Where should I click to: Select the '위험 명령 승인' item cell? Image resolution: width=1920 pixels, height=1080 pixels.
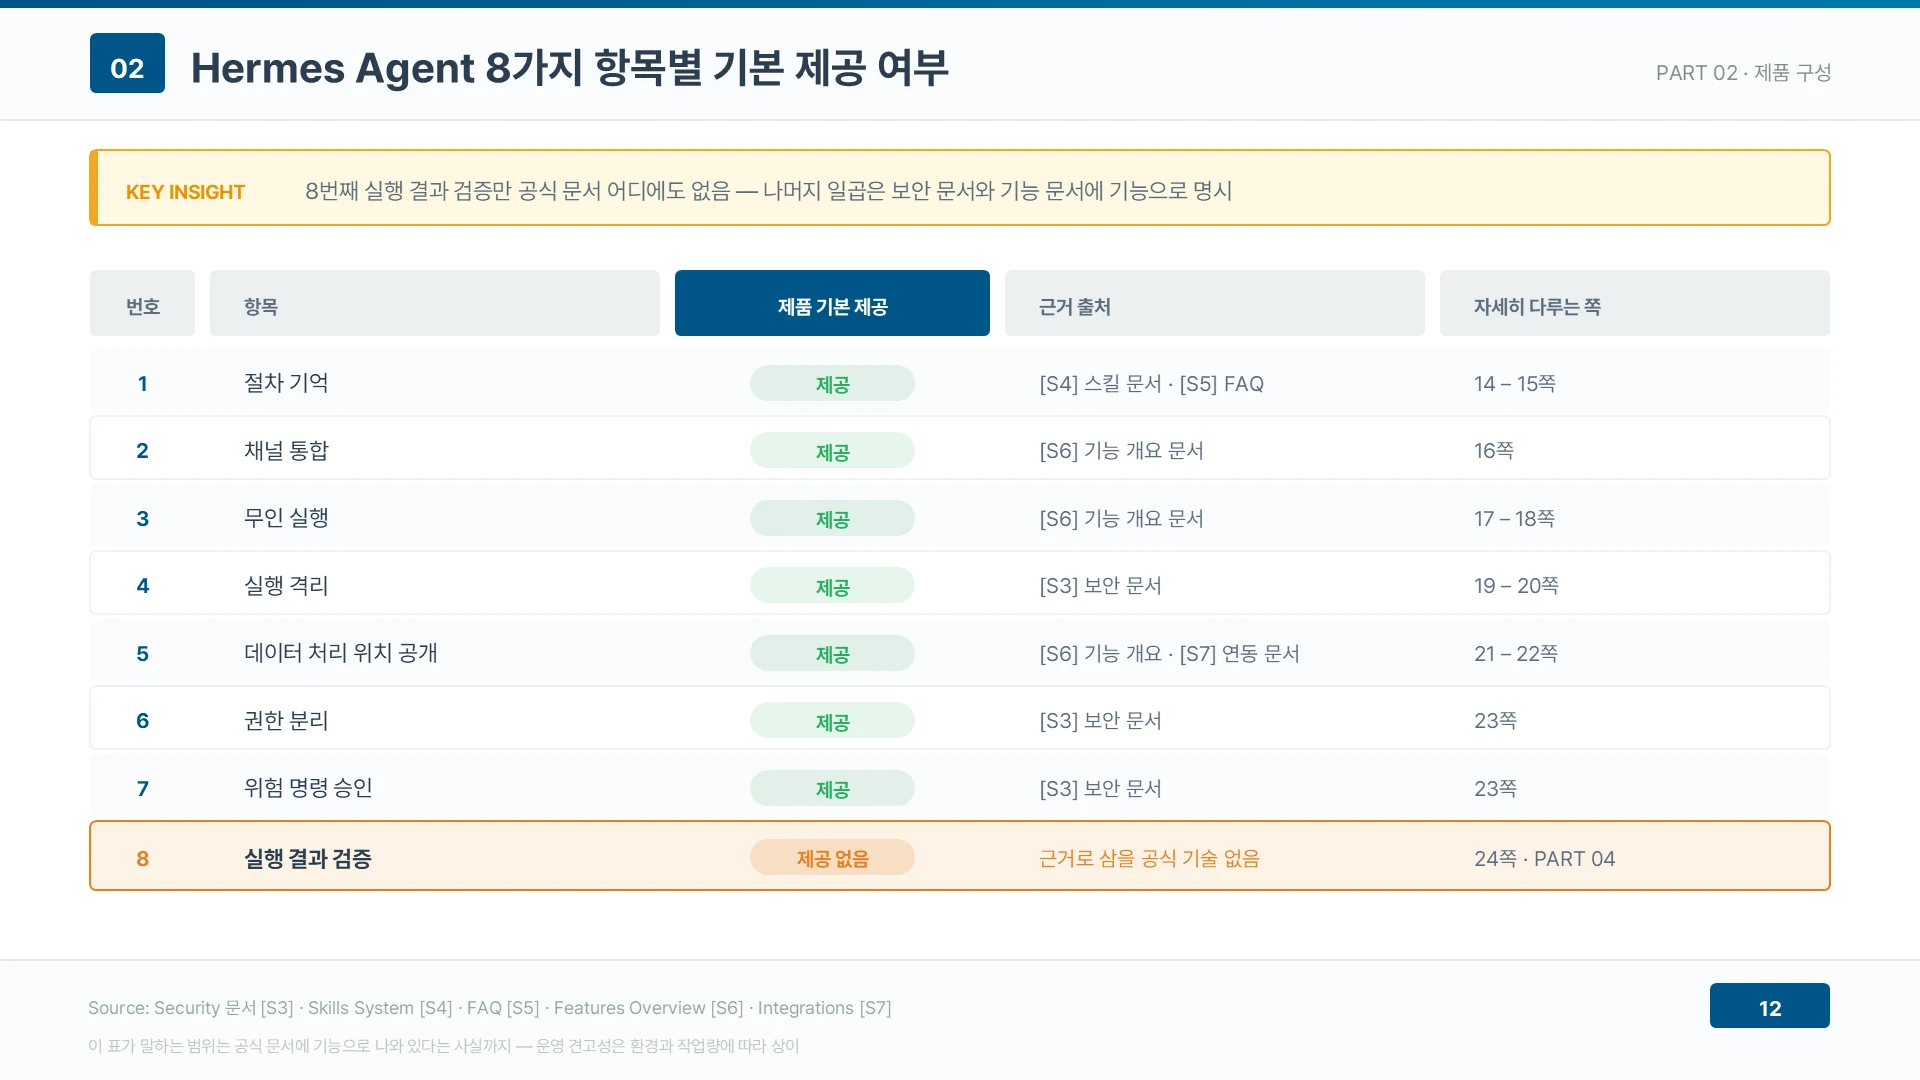(x=308, y=788)
